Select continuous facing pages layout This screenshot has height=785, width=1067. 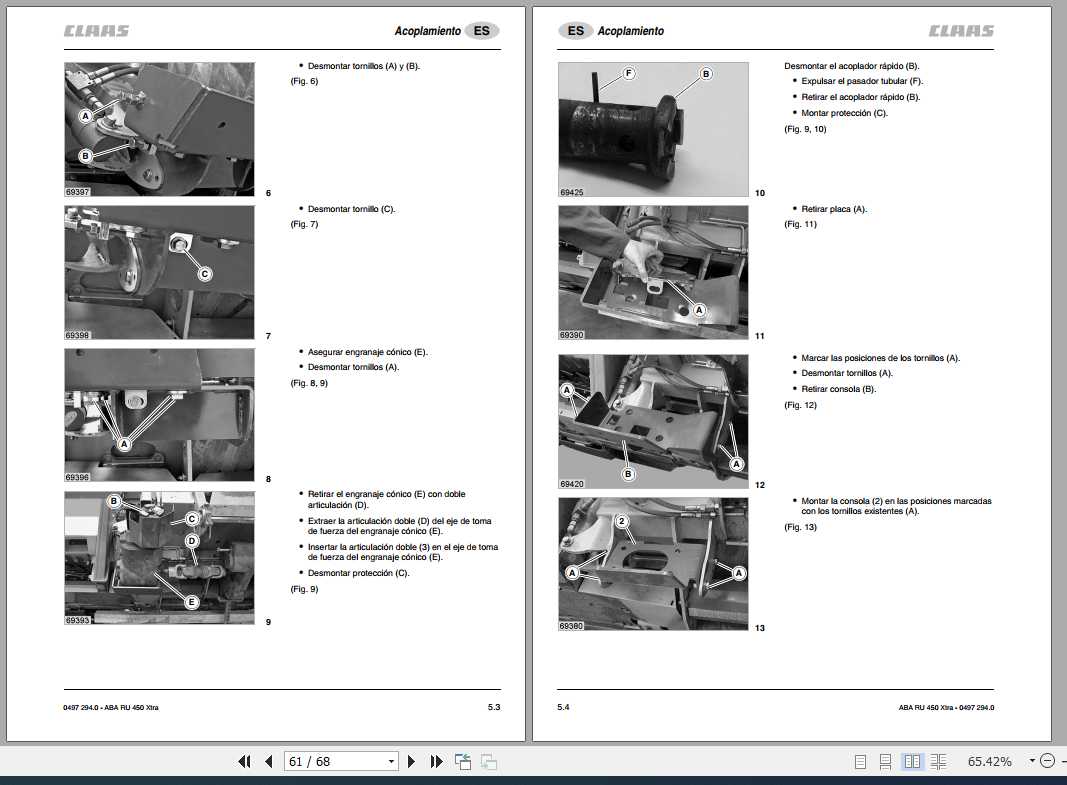coord(938,762)
